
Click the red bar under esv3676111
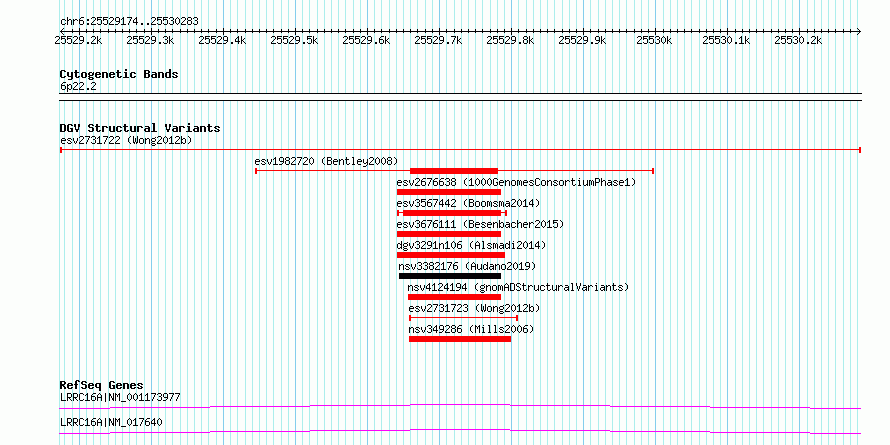448,234
